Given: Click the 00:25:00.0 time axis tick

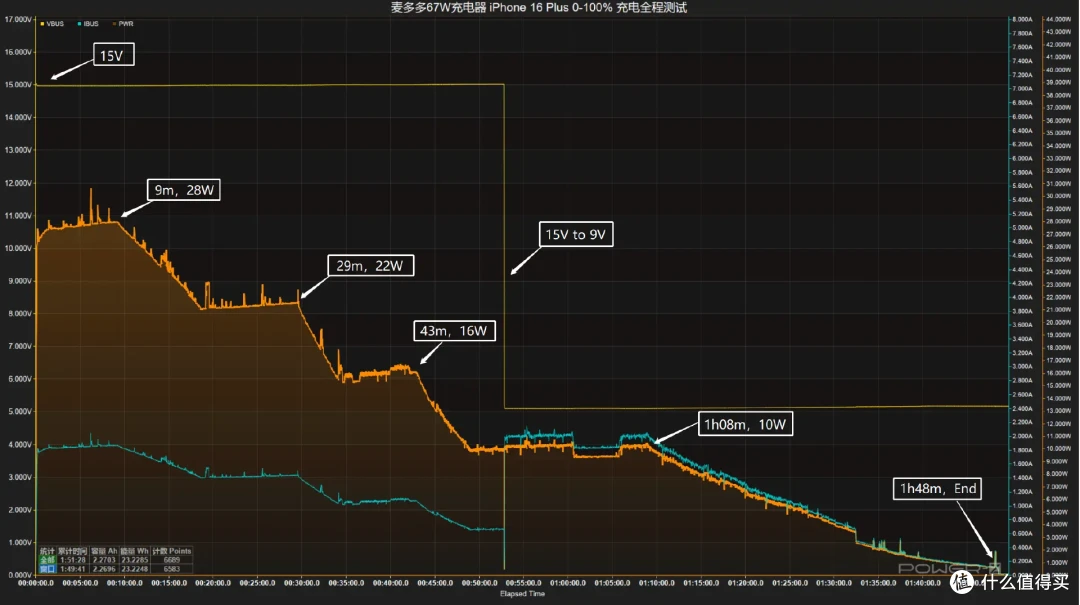Looking at the screenshot, I should coord(258,583).
